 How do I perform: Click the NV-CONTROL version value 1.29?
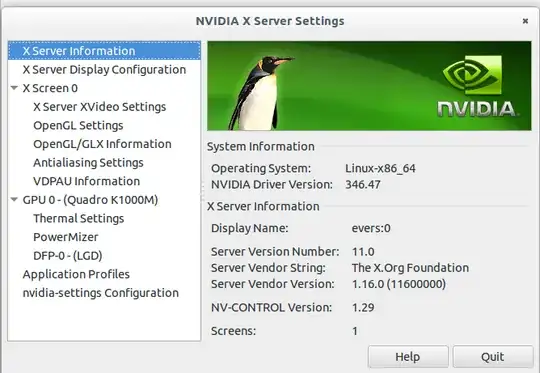point(363,308)
